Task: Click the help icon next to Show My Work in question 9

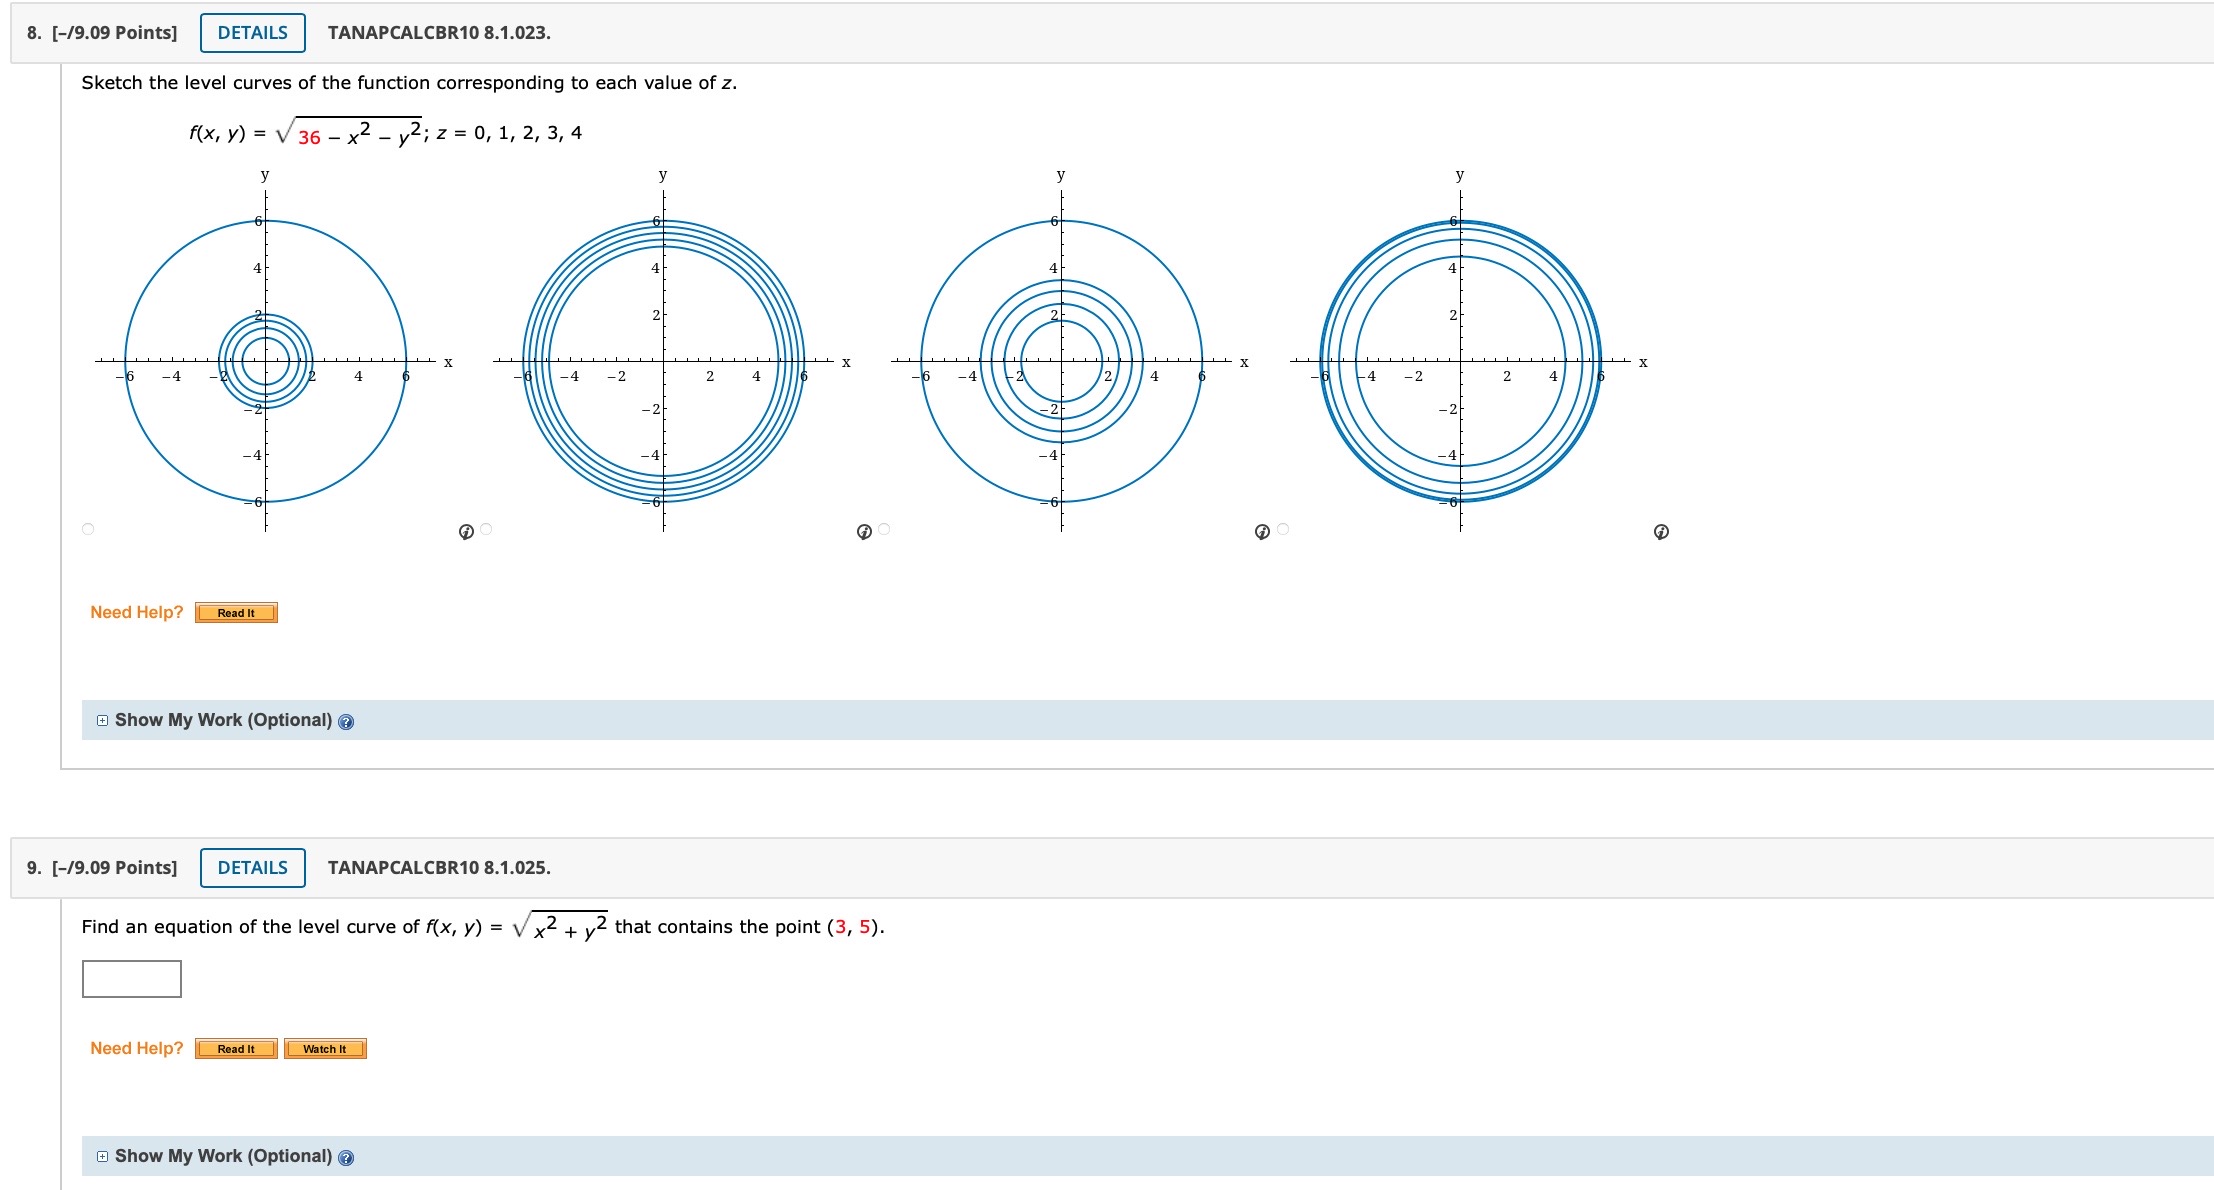Action: coord(346,1157)
